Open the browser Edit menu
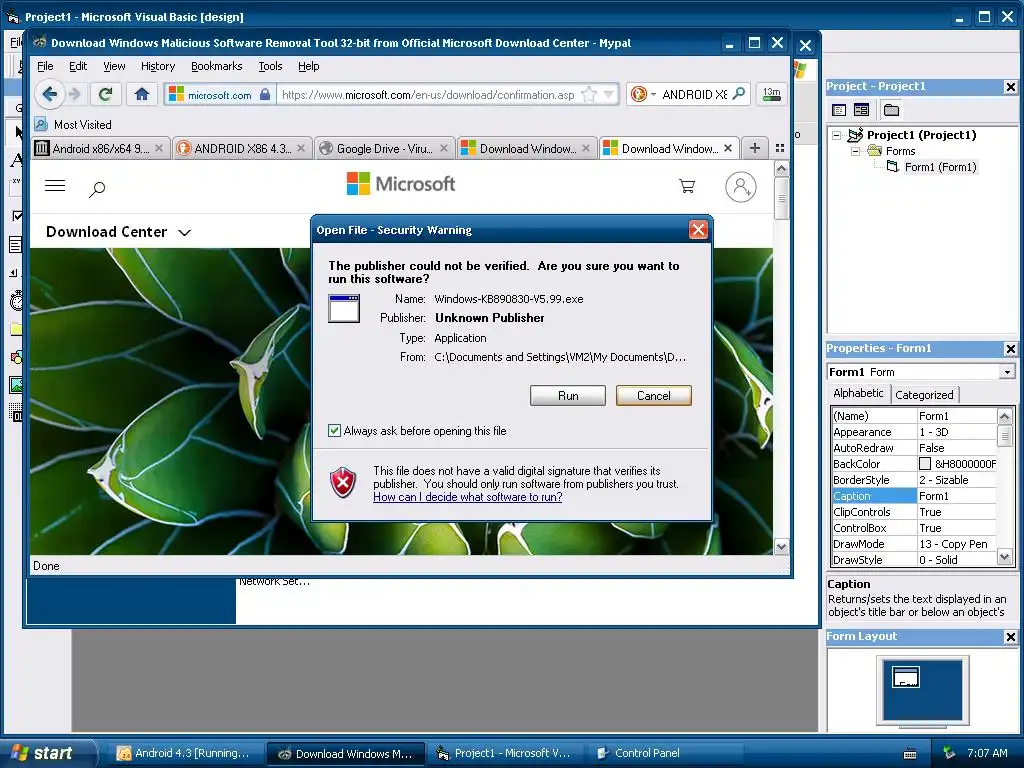 78,66
